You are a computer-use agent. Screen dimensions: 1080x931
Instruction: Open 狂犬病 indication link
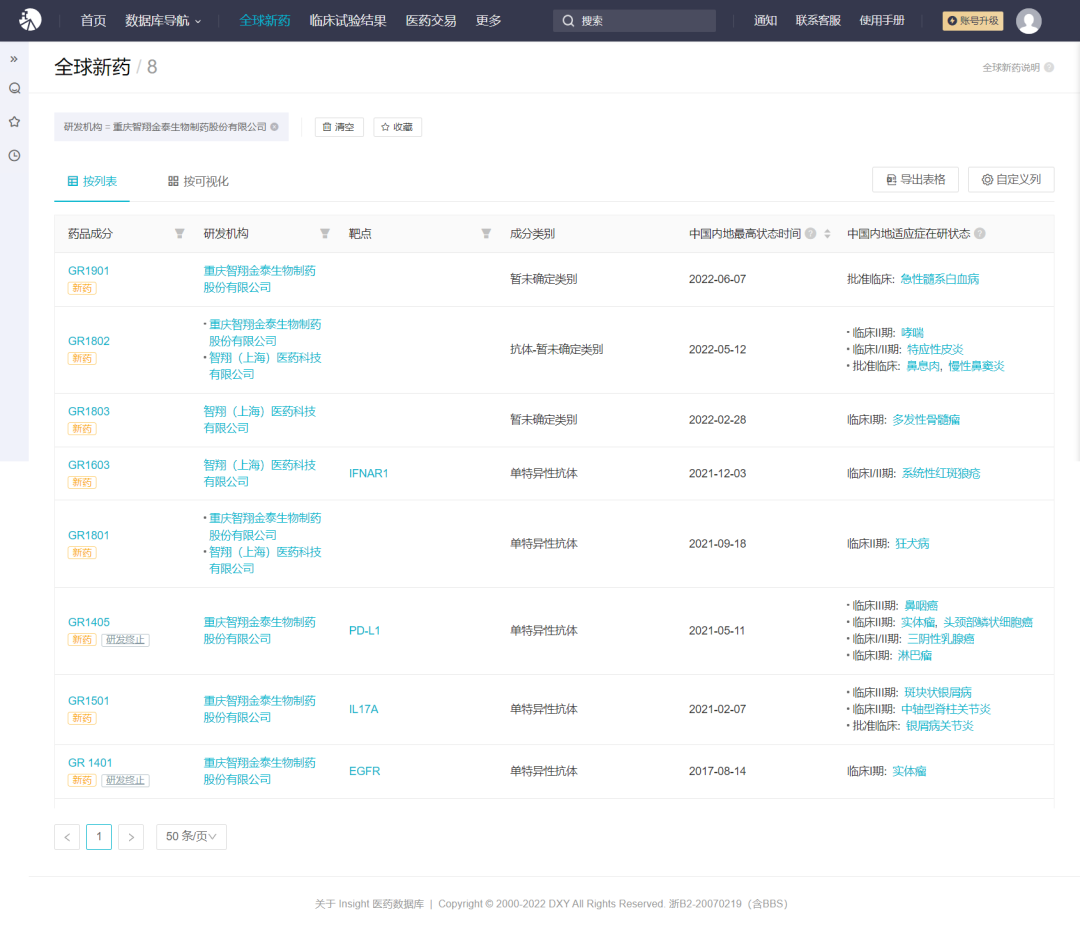click(x=912, y=543)
